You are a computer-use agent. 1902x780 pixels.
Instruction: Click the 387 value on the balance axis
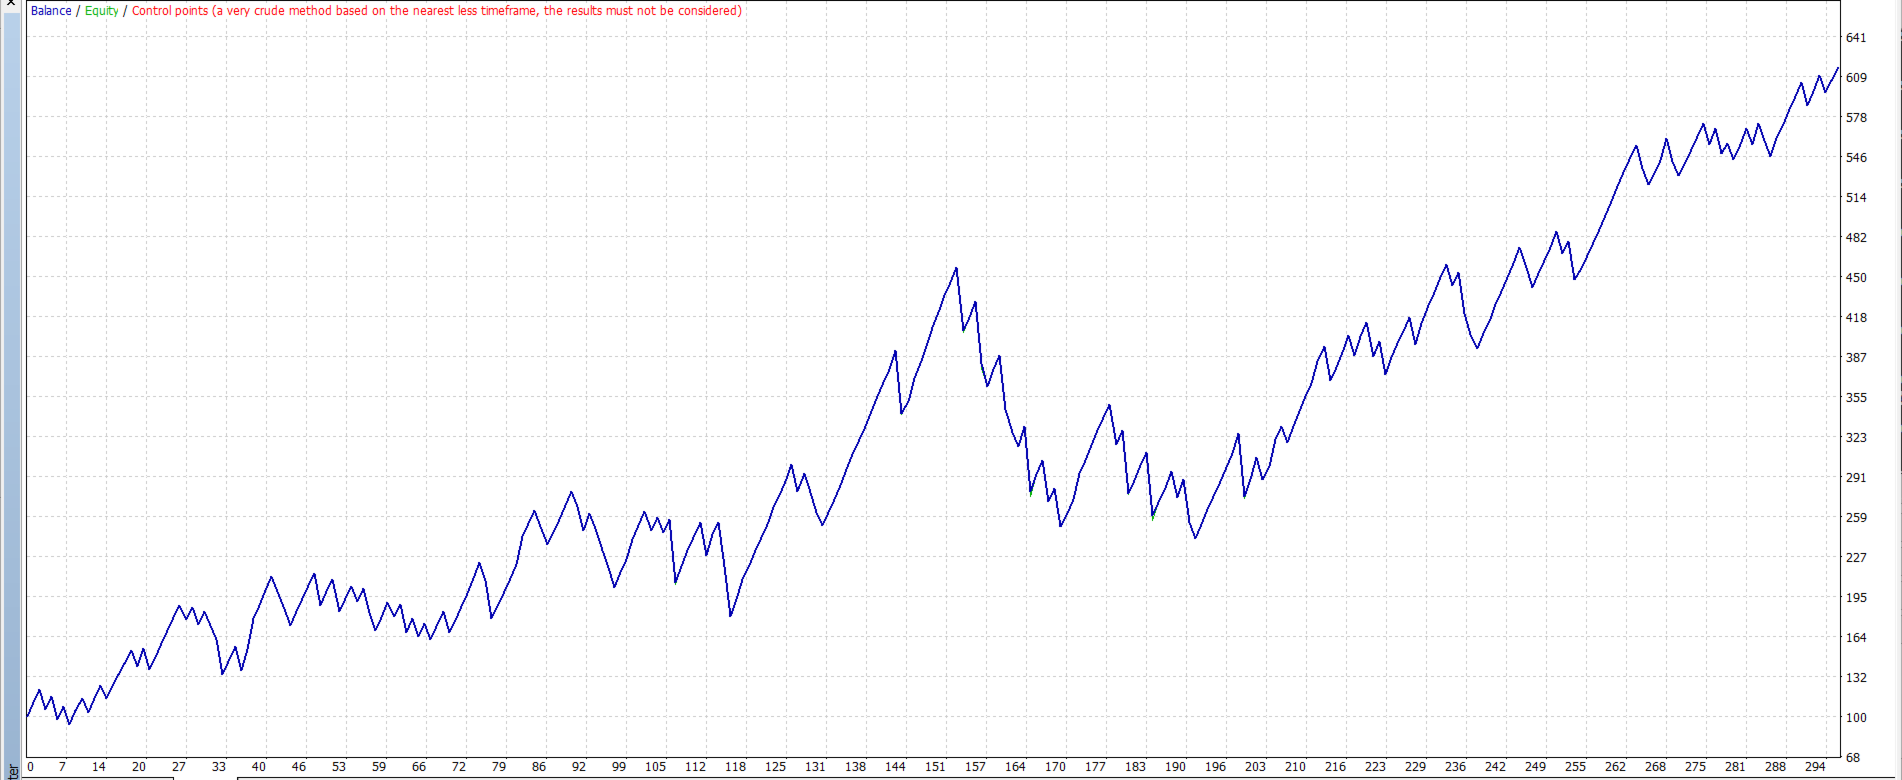click(x=1856, y=358)
